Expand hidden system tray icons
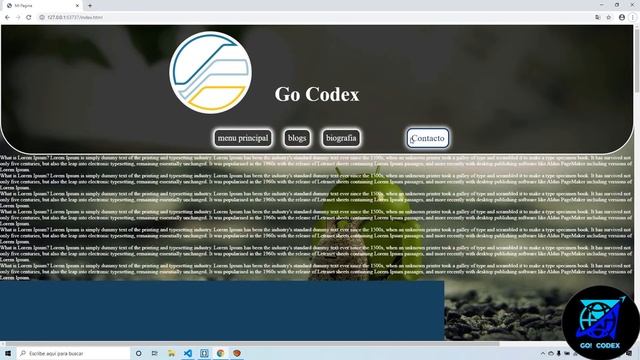The image size is (640, 360). coord(542,353)
